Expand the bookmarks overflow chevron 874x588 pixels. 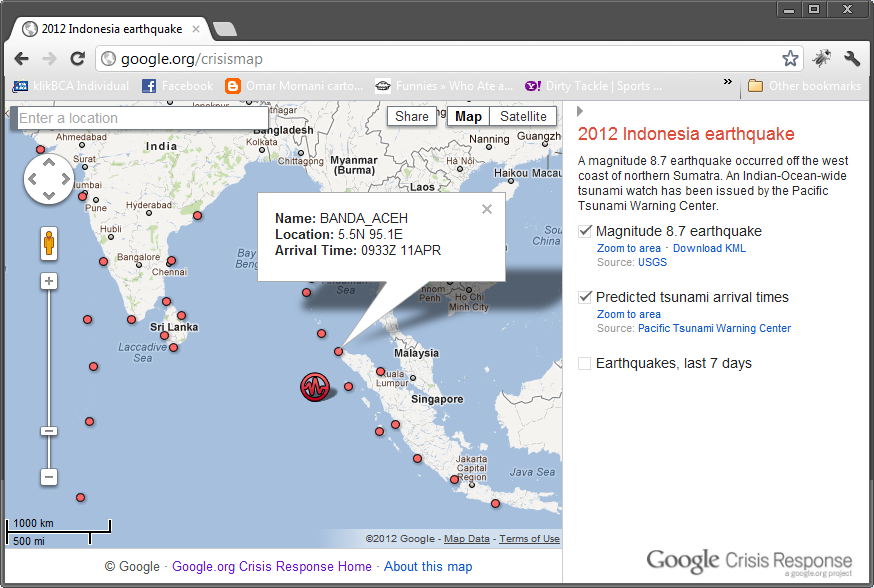(x=727, y=84)
